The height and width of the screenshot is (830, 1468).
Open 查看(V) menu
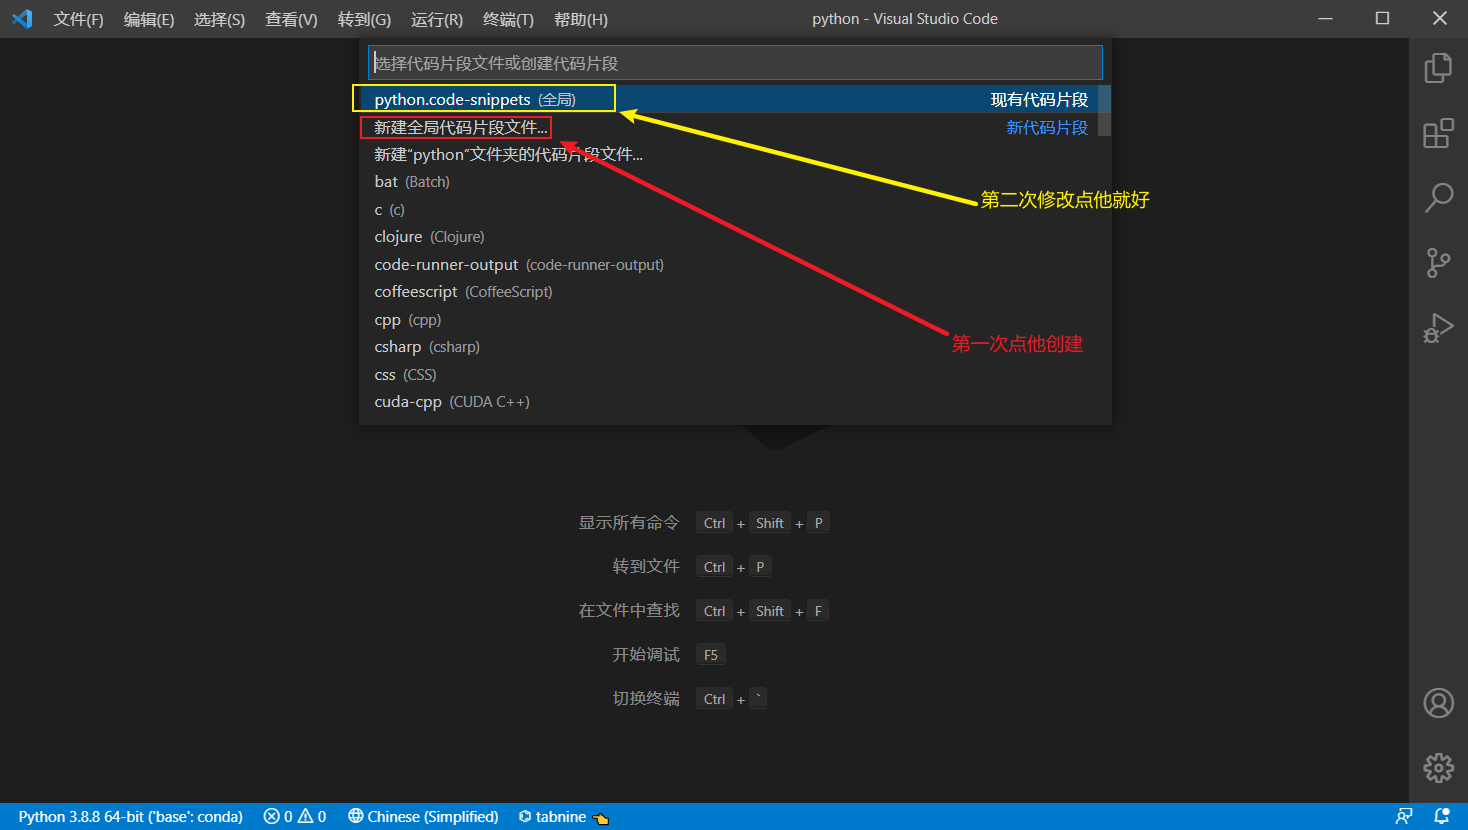[291, 19]
